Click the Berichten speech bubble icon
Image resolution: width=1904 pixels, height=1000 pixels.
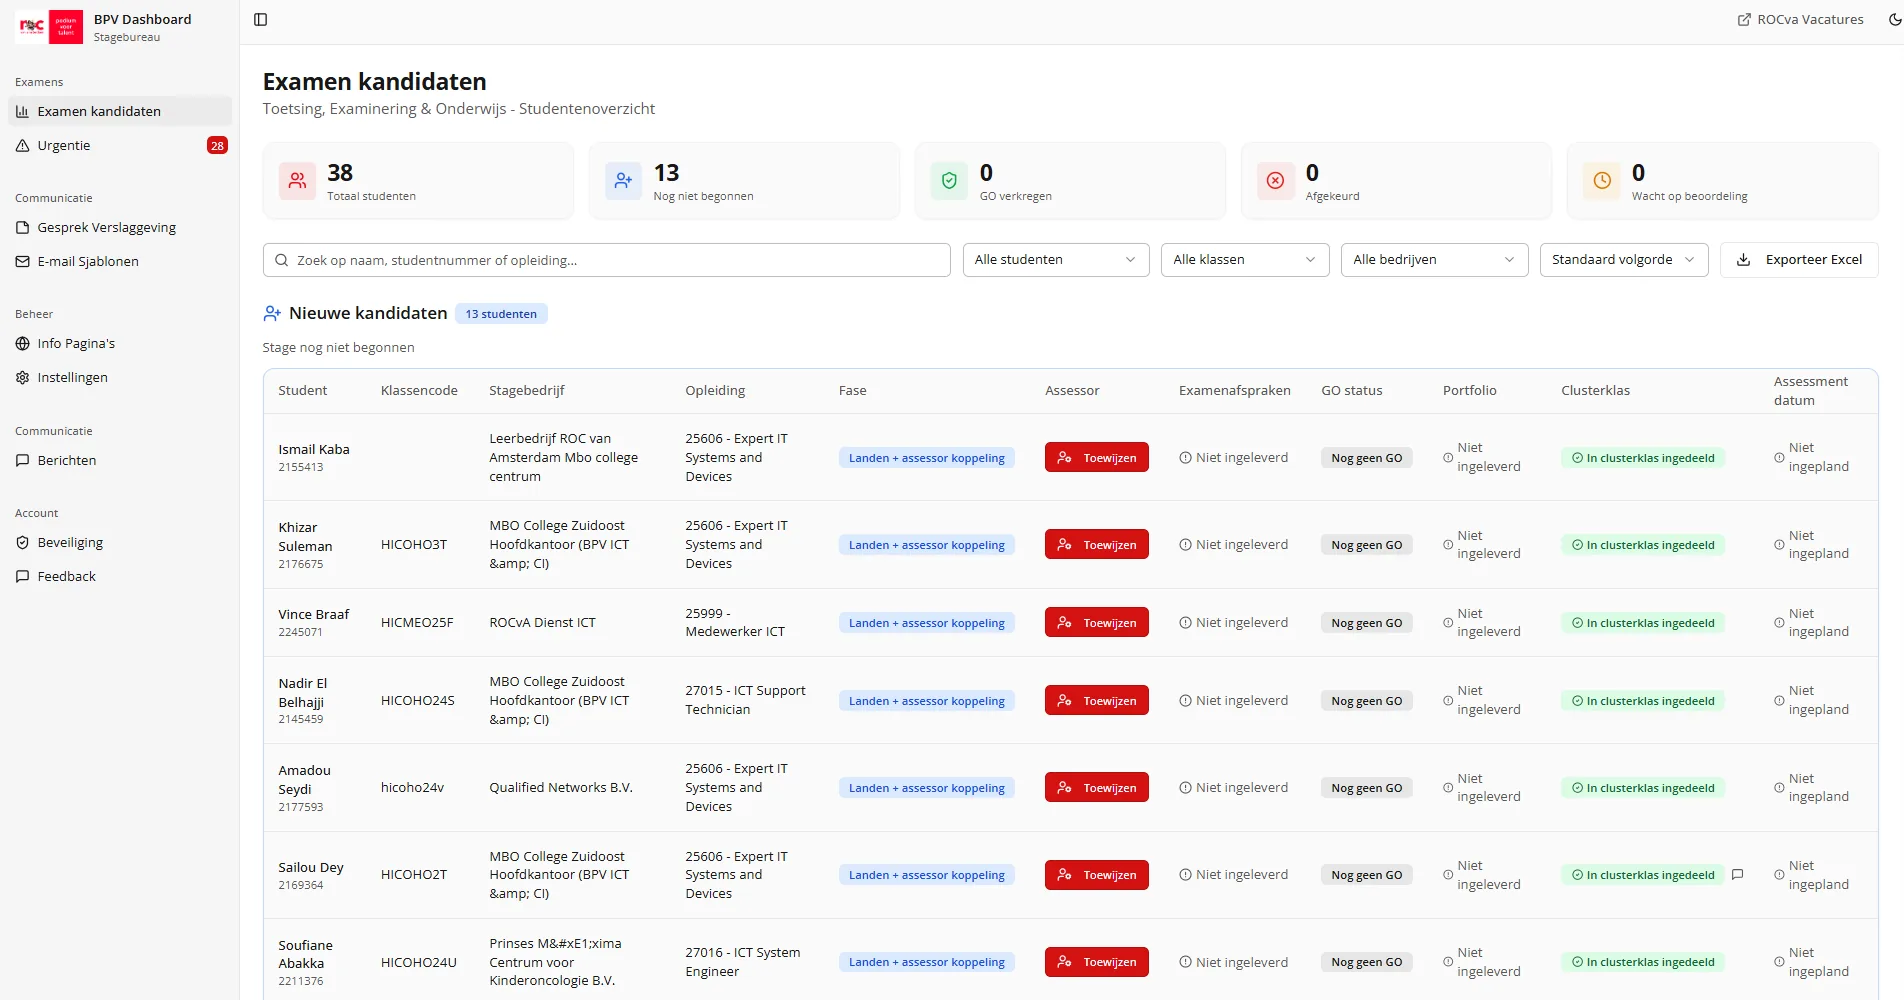click(23, 461)
